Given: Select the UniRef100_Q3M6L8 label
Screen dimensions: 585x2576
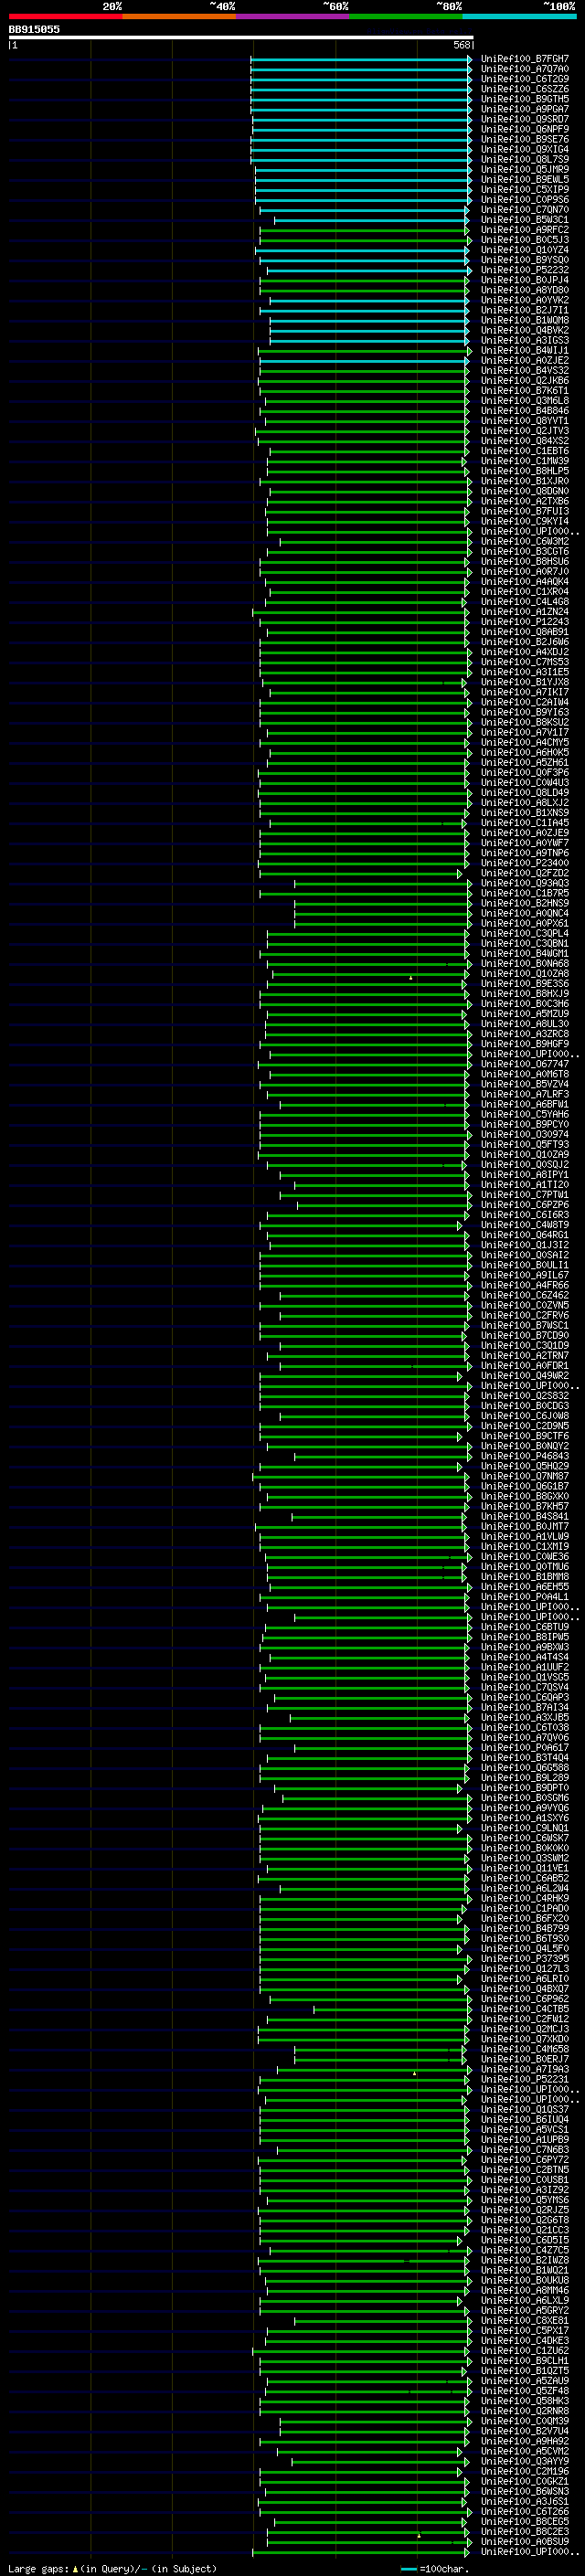Looking at the screenshot, I should (525, 401).
